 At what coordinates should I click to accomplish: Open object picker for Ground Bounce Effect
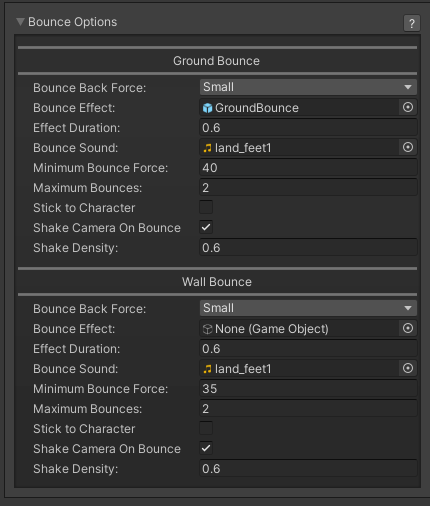tap(408, 107)
